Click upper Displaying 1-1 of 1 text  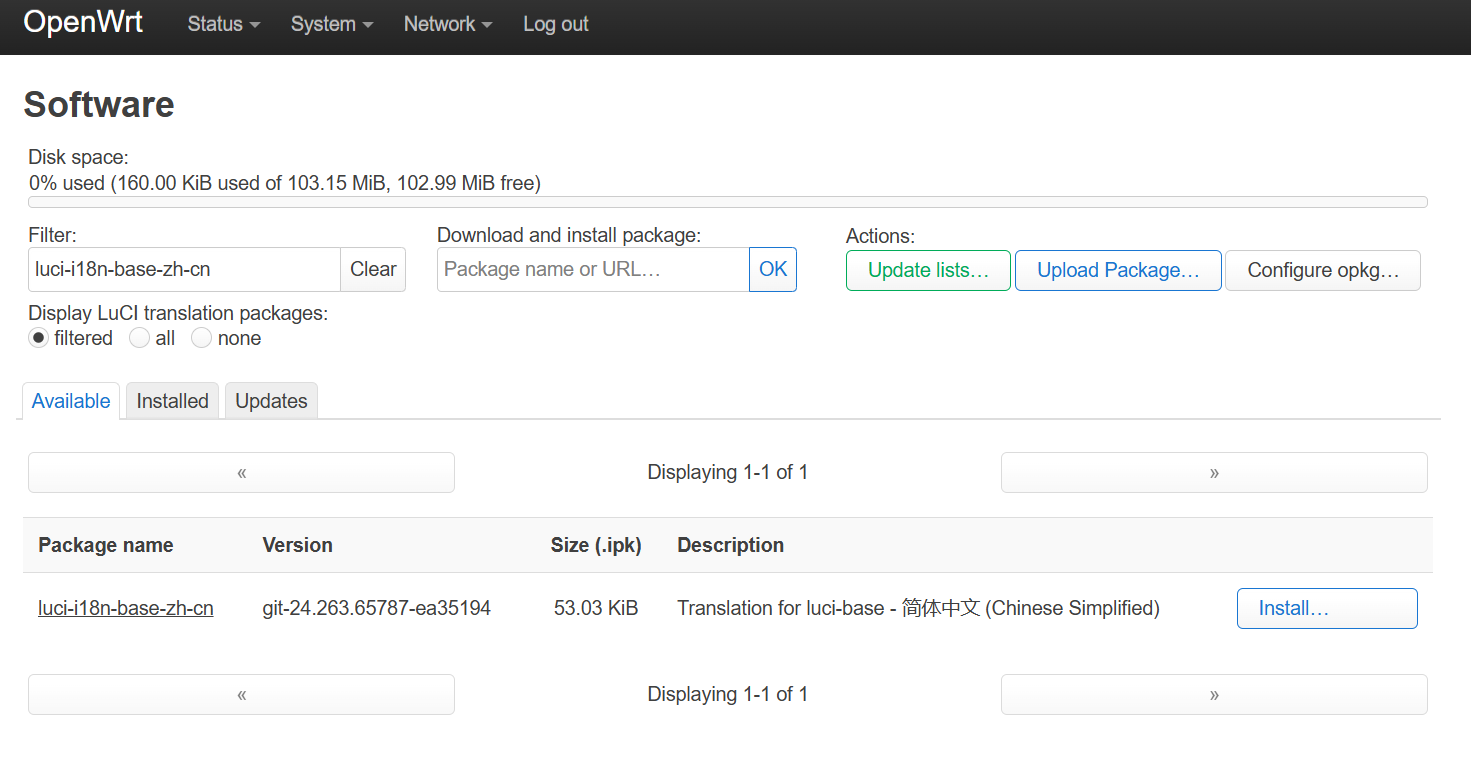[728, 472]
